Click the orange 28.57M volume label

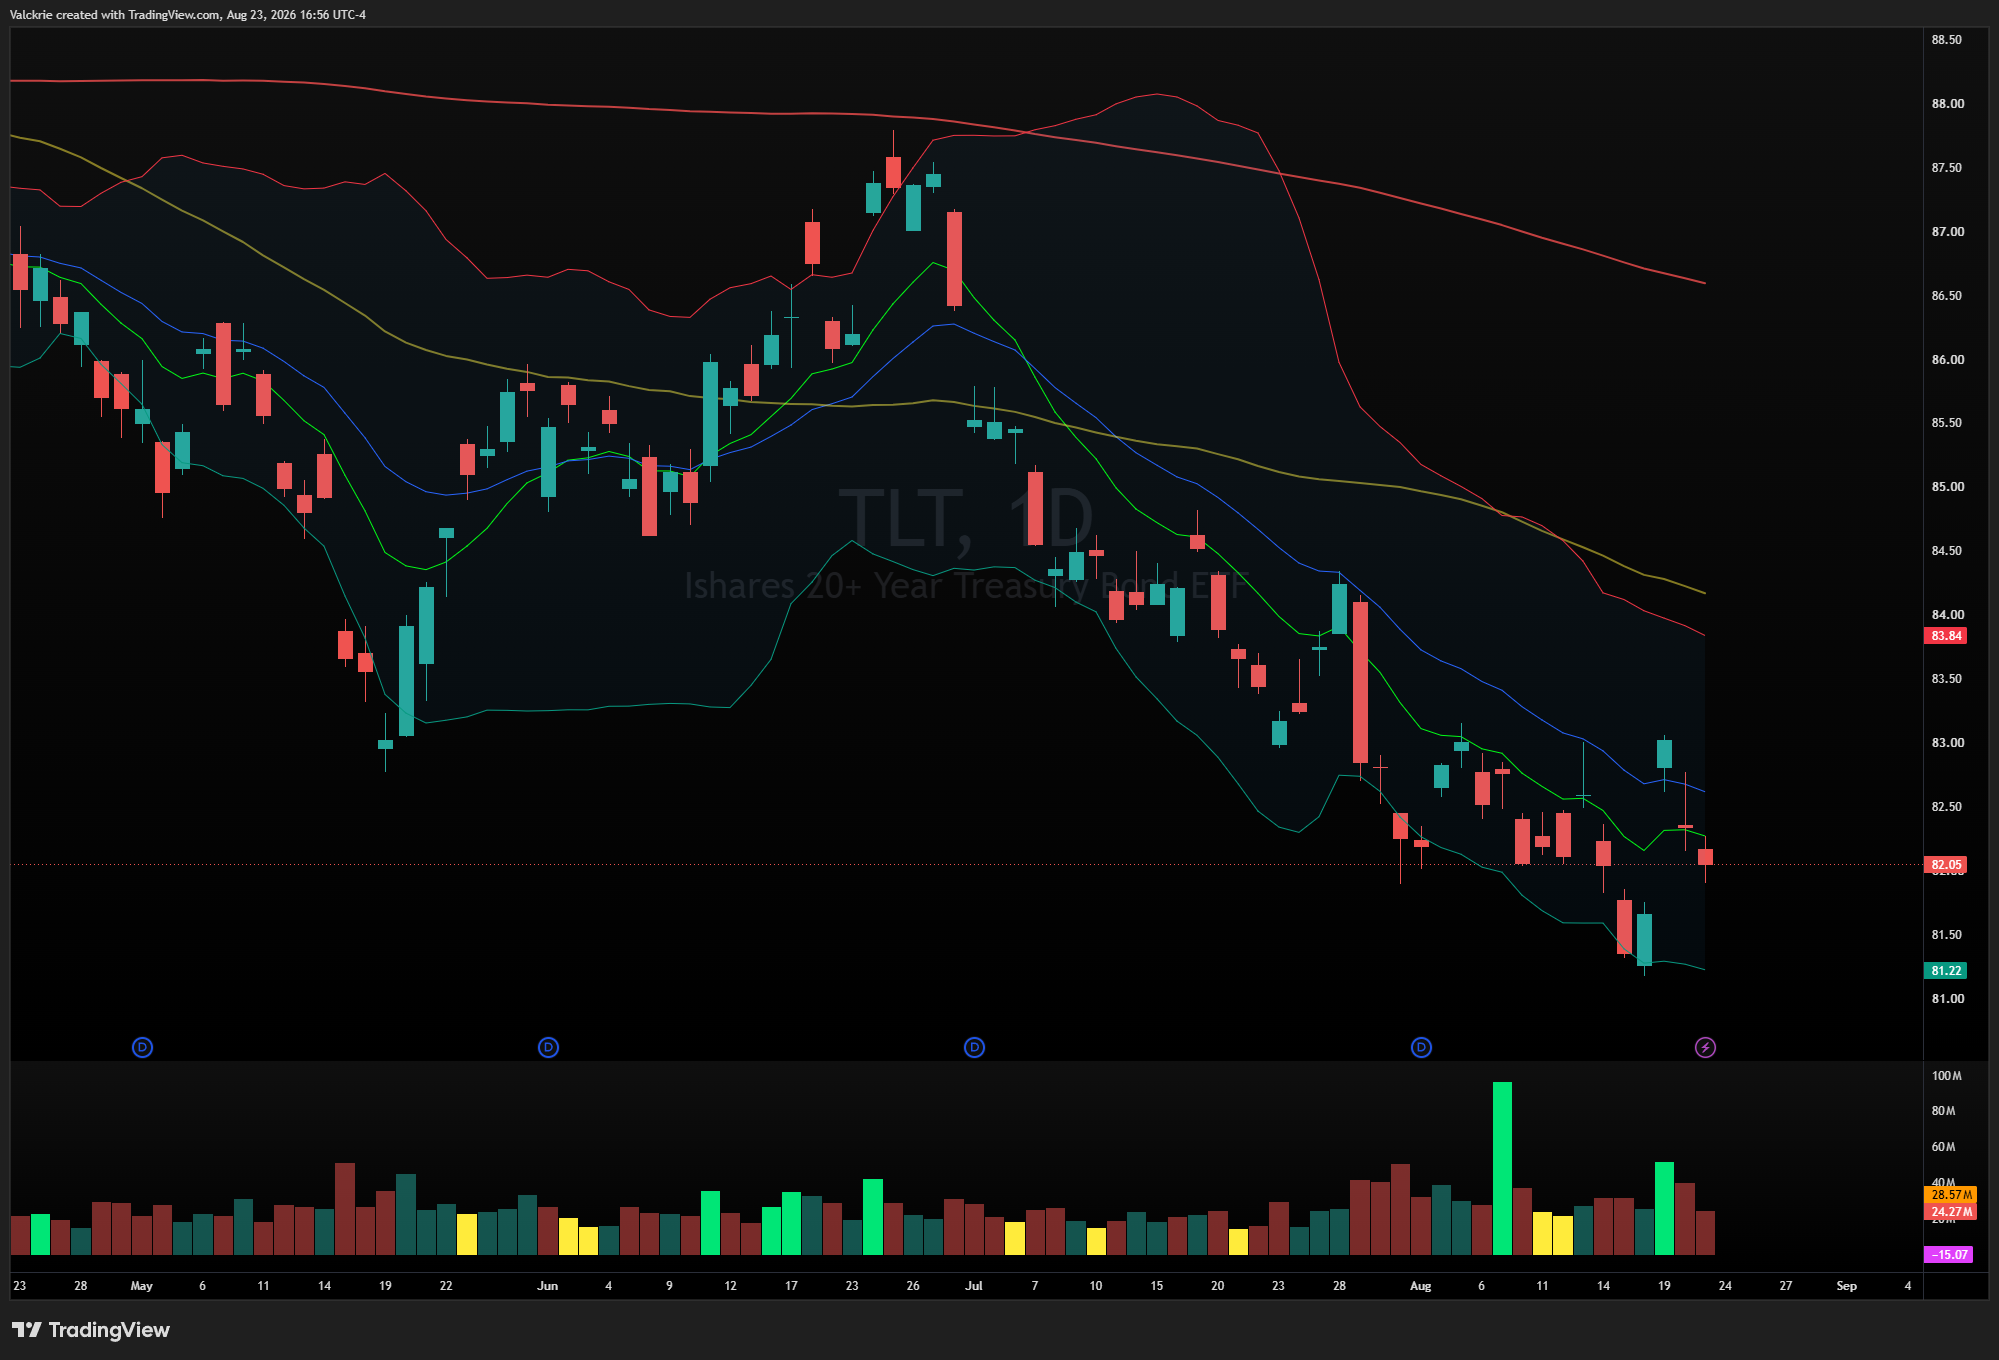point(1950,1195)
